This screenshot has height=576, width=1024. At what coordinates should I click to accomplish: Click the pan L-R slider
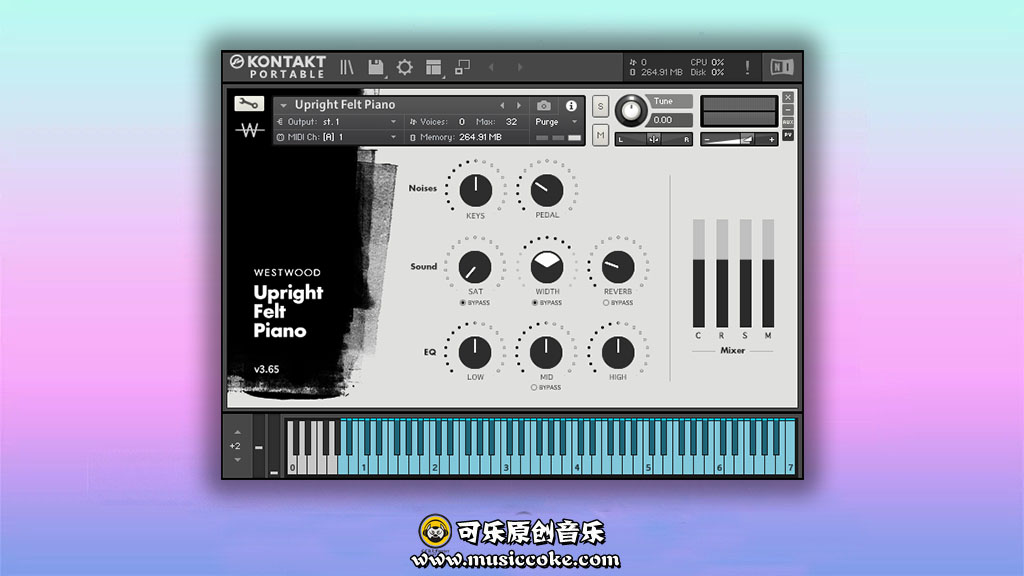(653, 139)
